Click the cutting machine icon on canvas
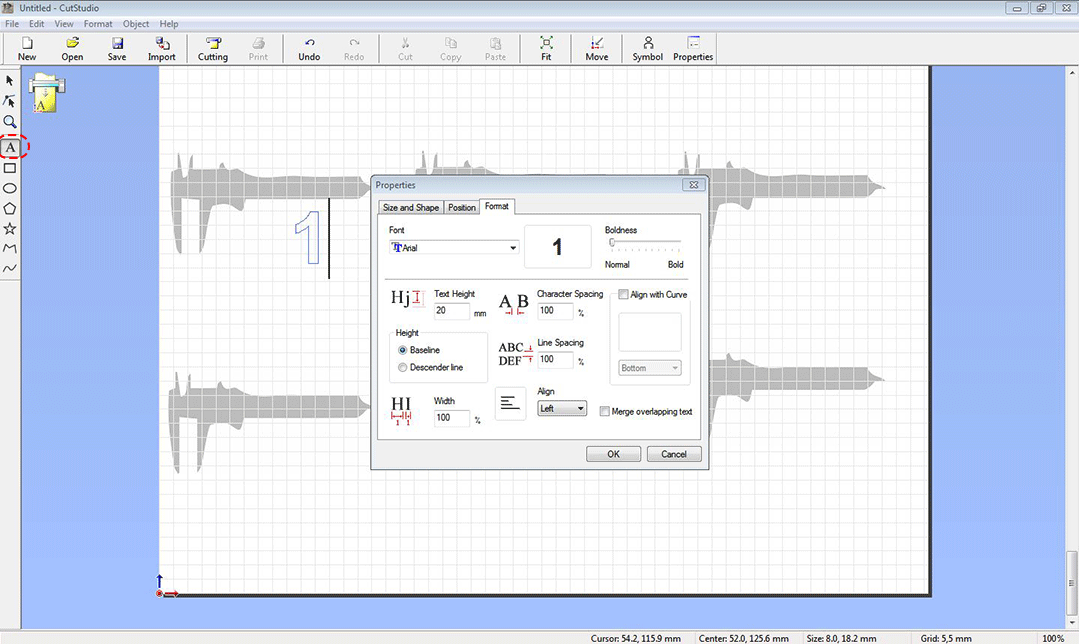The image size is (1079, 644). click(47, 92)
